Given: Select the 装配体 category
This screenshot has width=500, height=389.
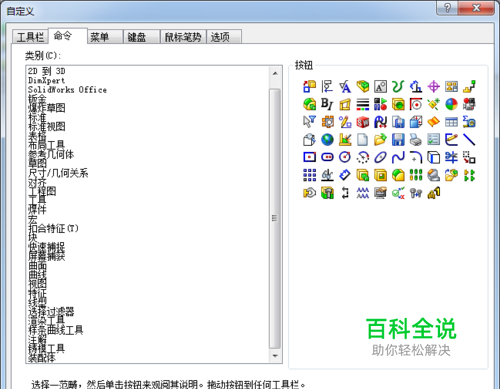Looking at the screenshot, I should (x=42, y=358).
